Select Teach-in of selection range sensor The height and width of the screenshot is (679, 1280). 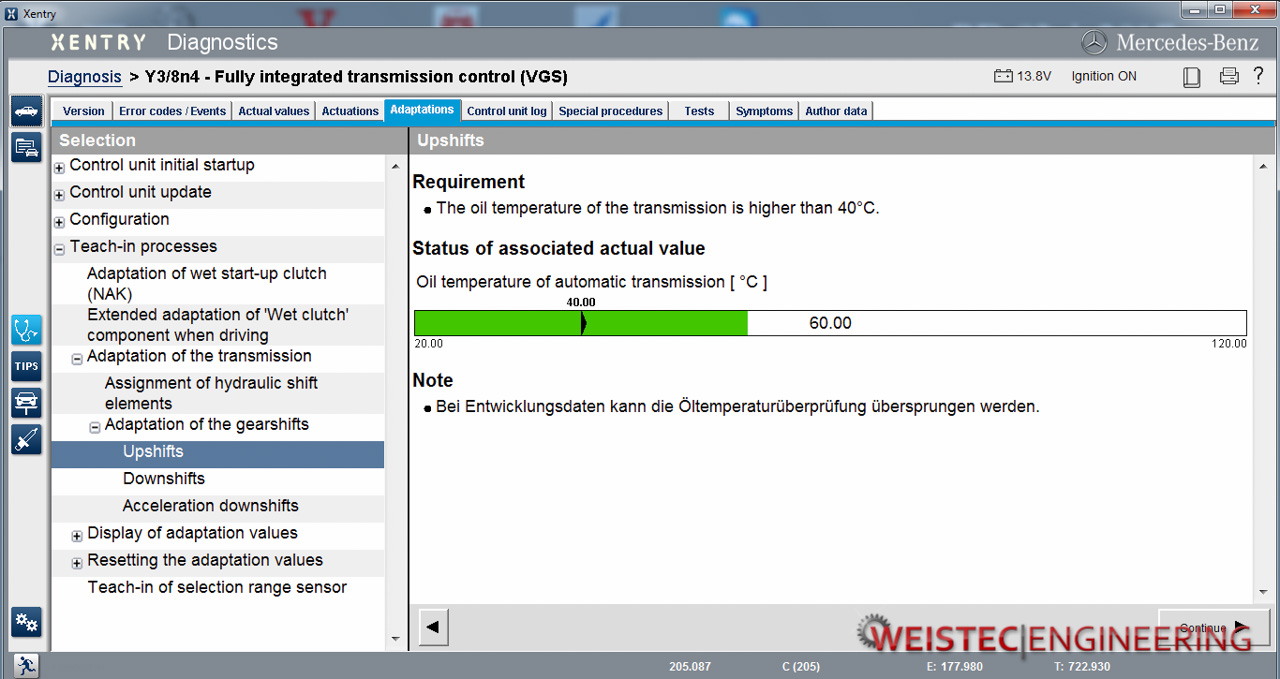218,590
